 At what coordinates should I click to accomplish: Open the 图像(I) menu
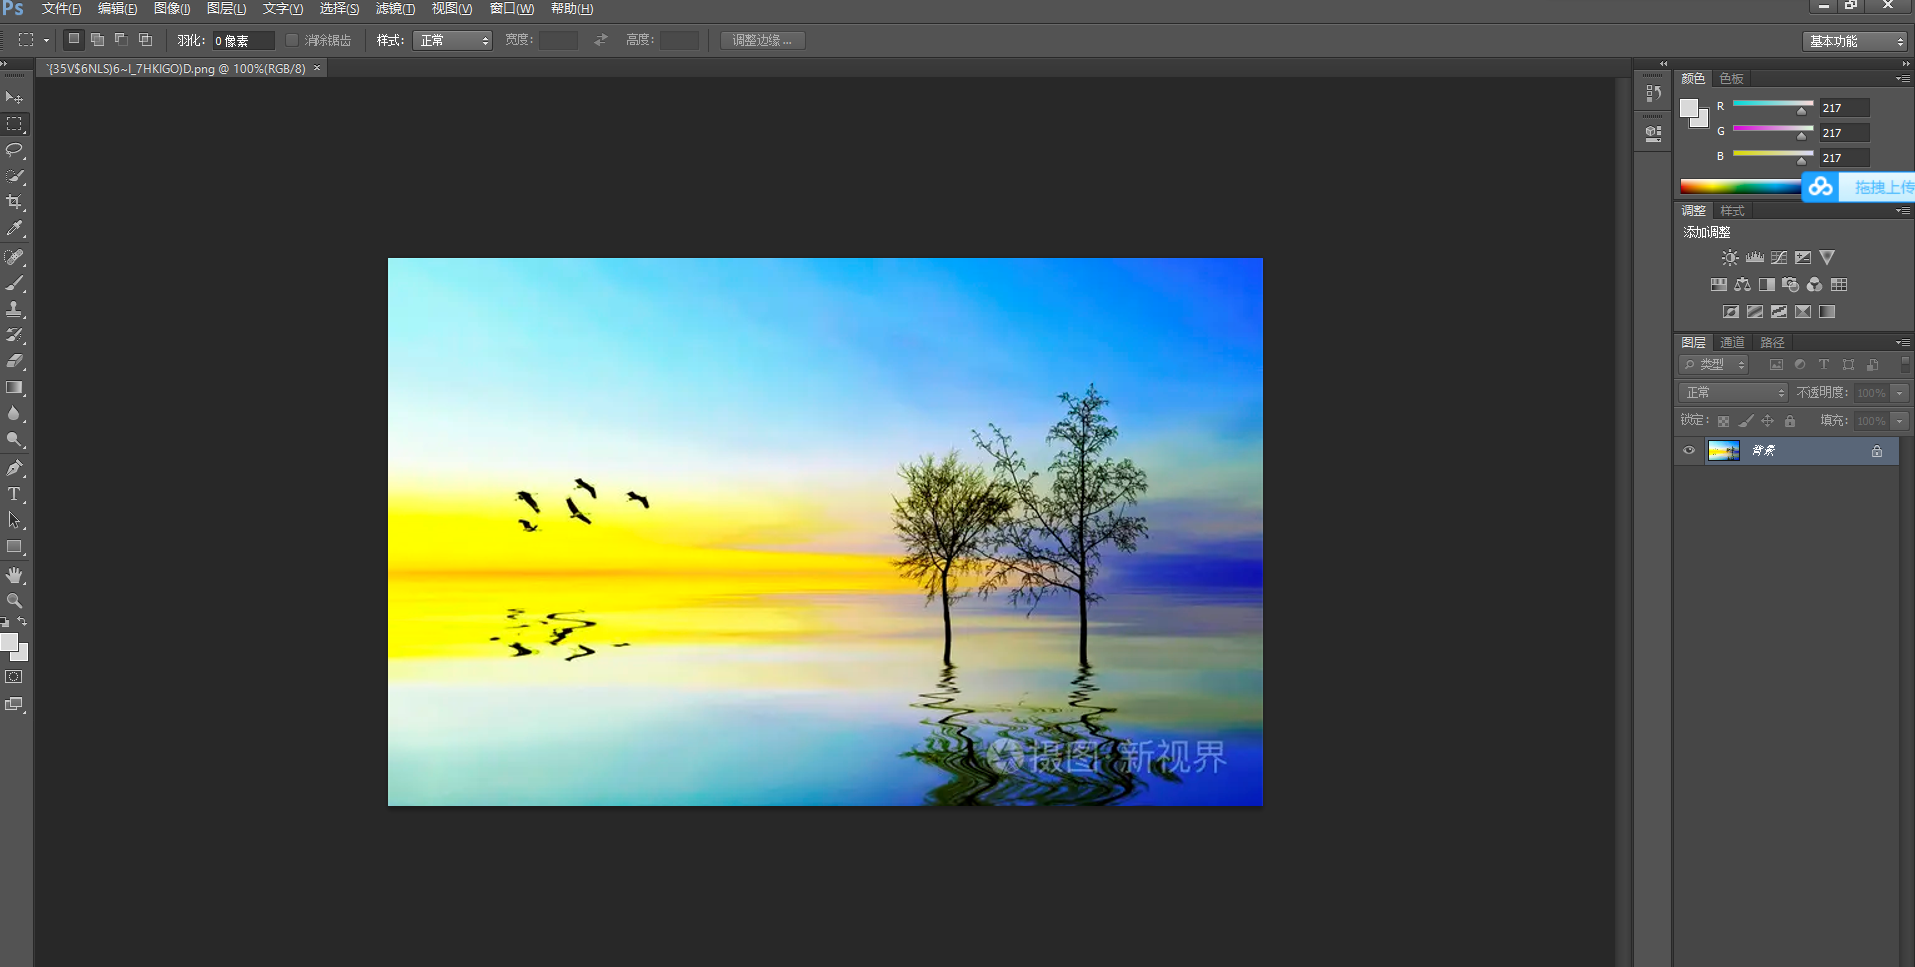(171, 9)
